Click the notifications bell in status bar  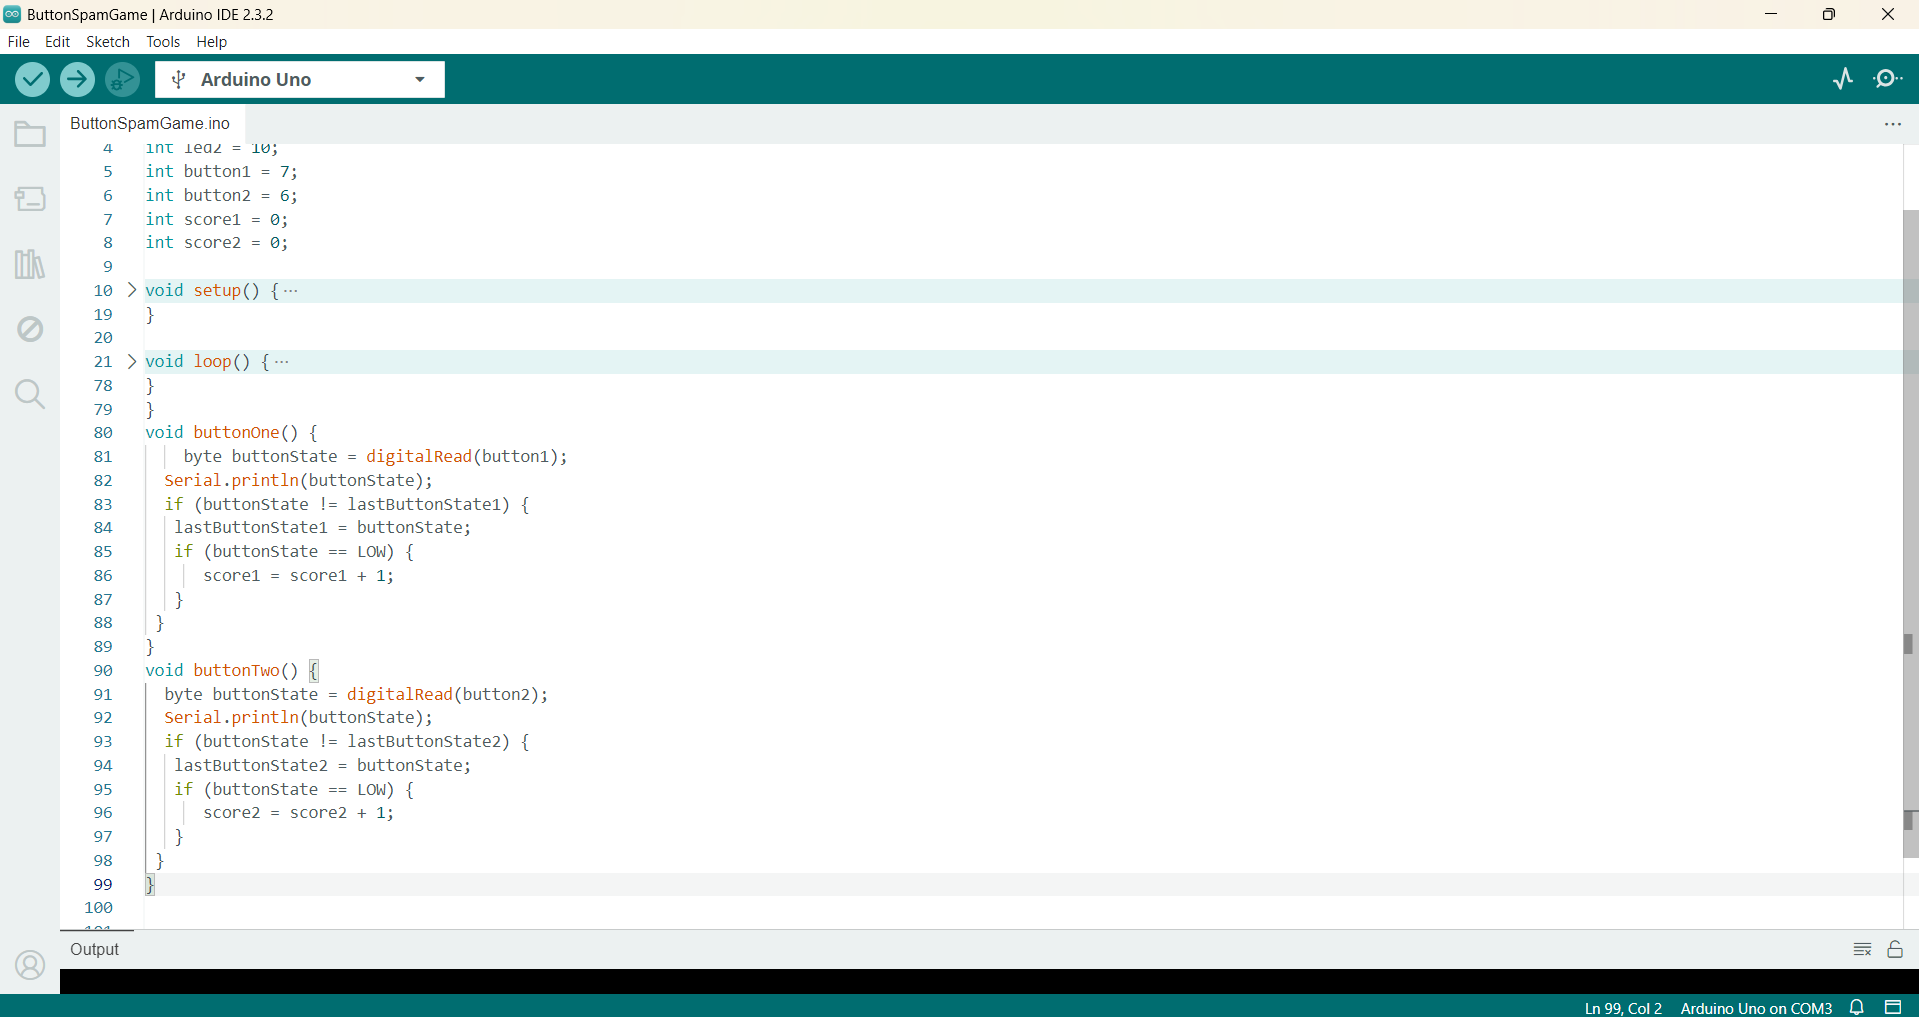[1857, 1007]
